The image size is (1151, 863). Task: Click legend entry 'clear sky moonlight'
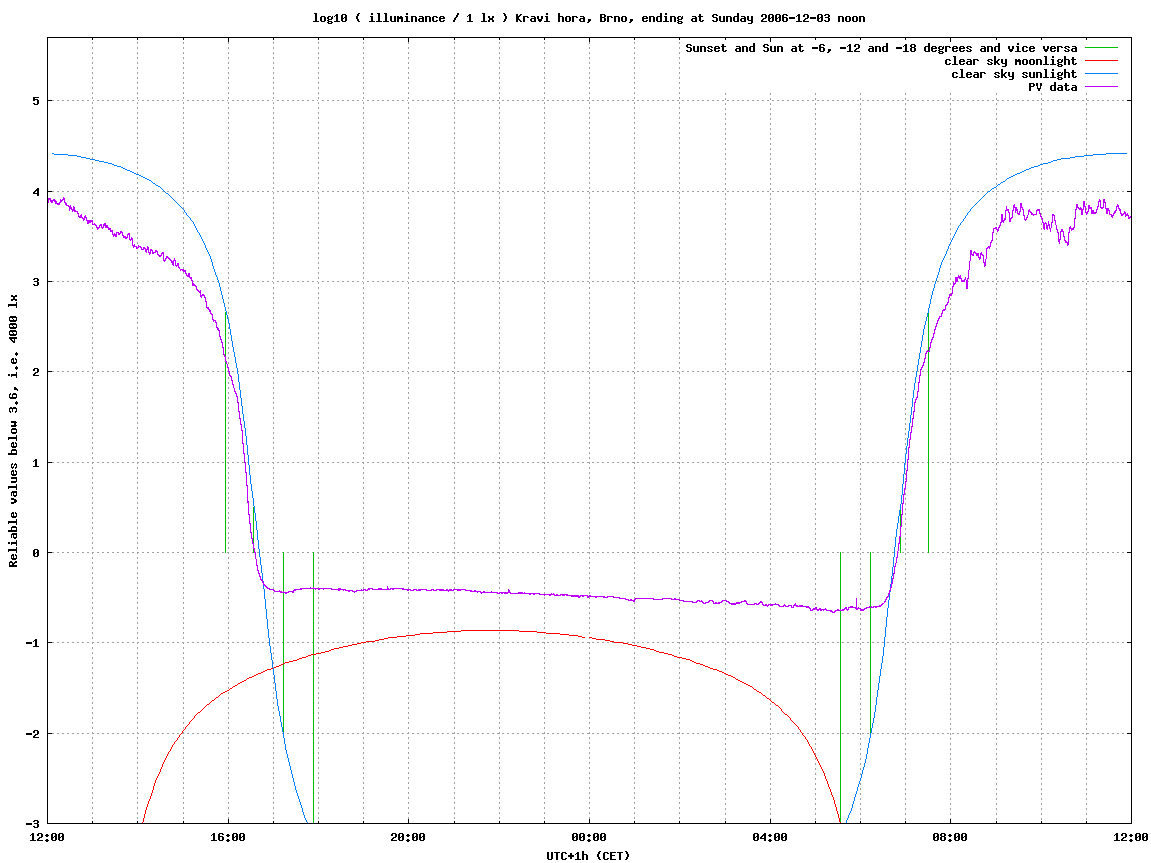(1010, 61)
